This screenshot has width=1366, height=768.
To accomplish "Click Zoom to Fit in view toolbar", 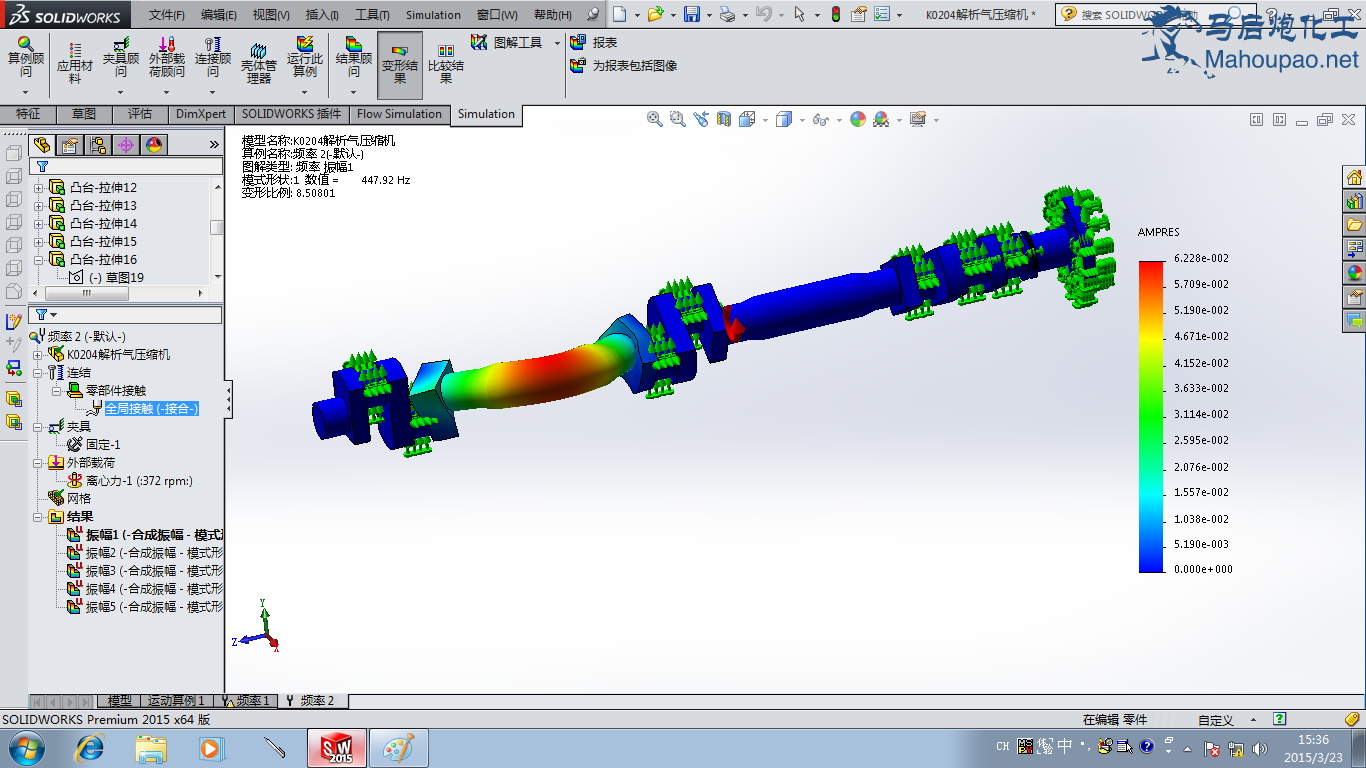I will (655, 119).
